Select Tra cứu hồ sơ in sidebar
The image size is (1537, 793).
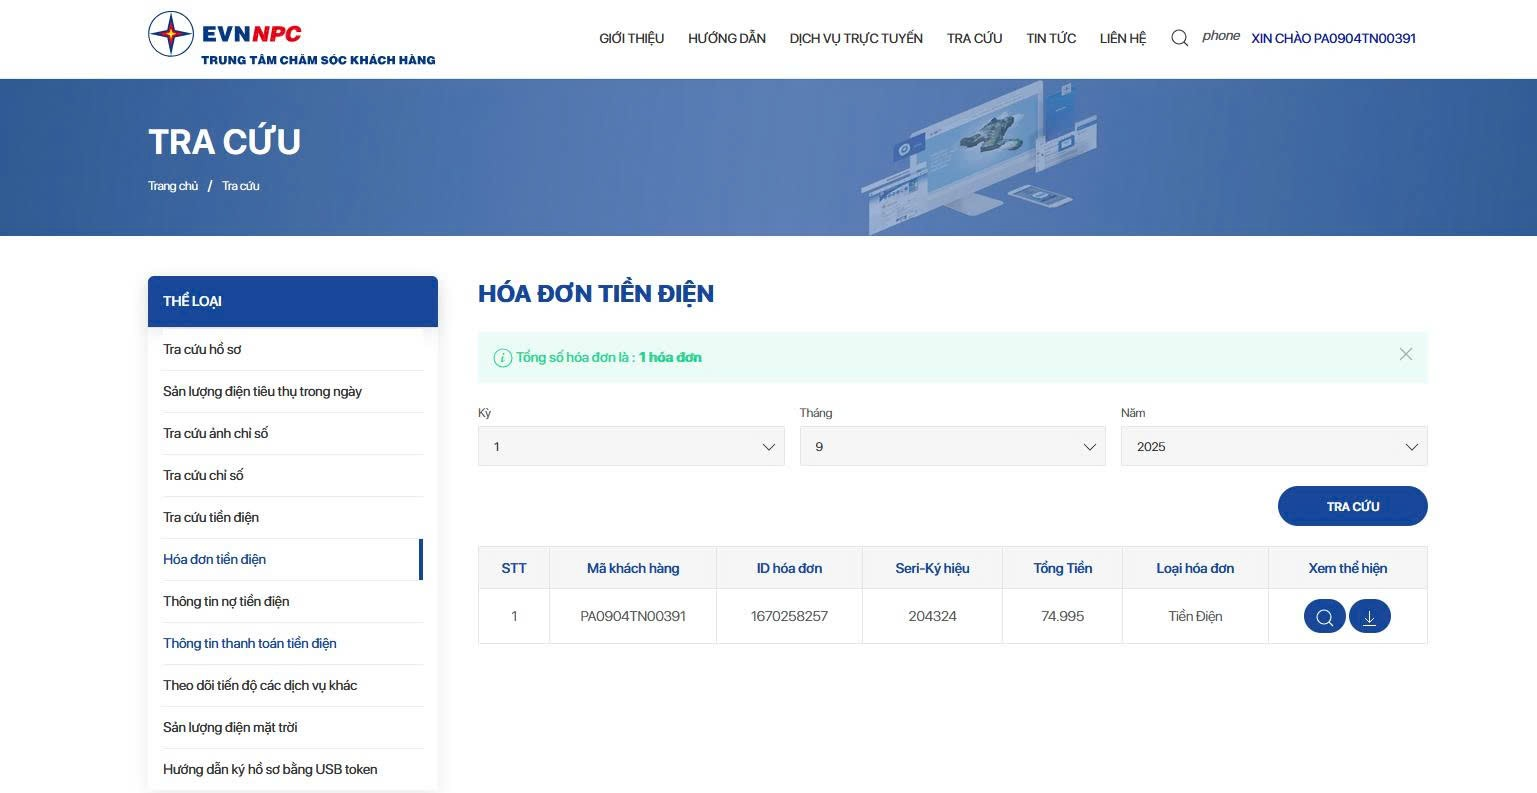[202, 349]
